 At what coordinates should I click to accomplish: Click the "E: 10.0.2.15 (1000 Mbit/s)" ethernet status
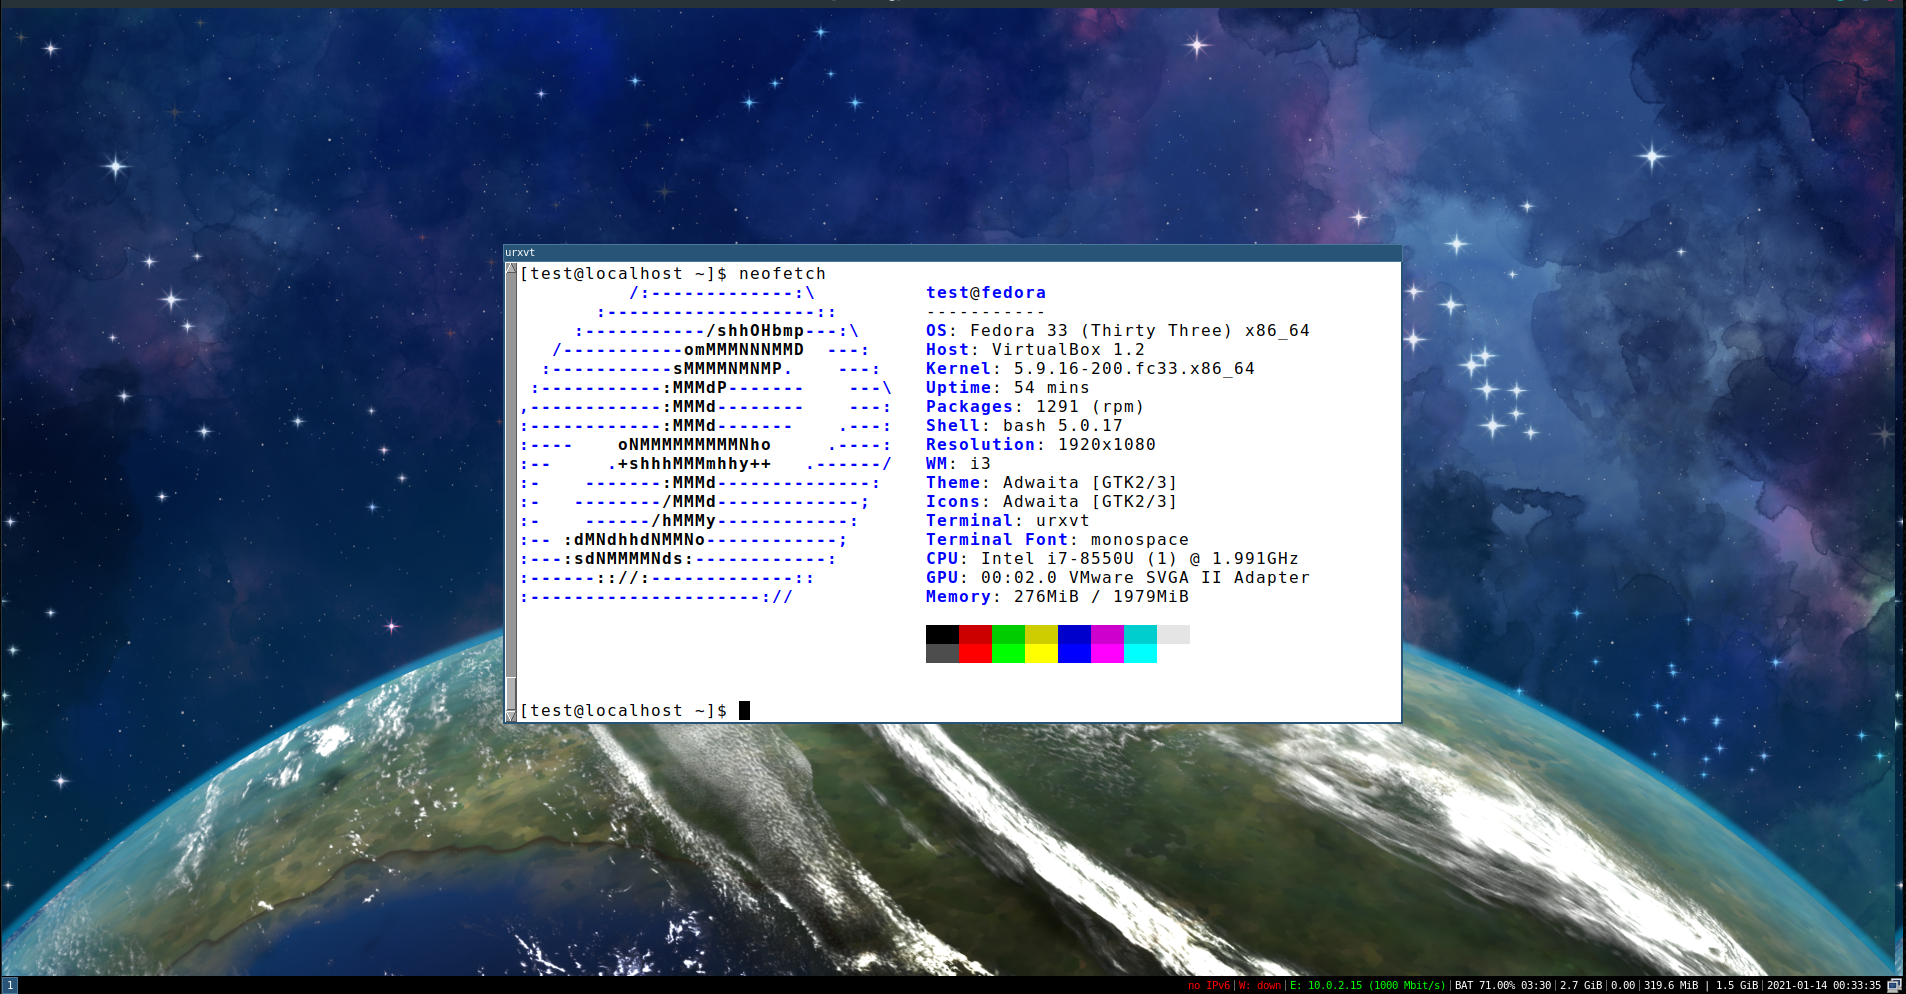(1368, 986)
